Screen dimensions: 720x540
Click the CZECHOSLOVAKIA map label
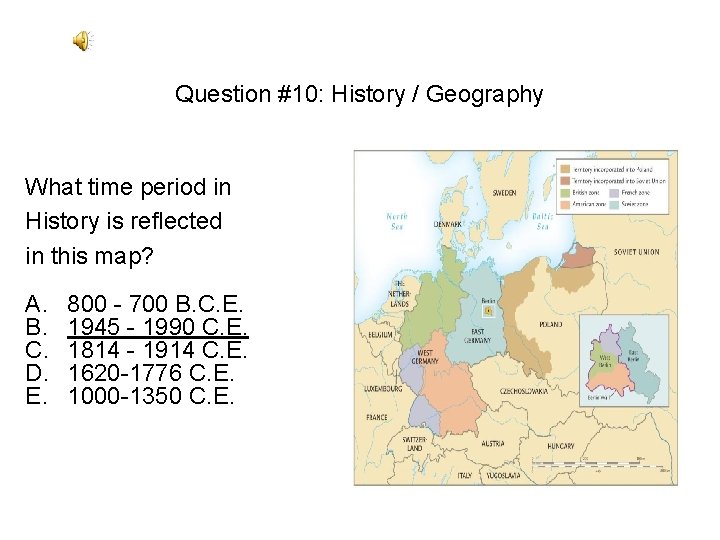tap(523, 391)
